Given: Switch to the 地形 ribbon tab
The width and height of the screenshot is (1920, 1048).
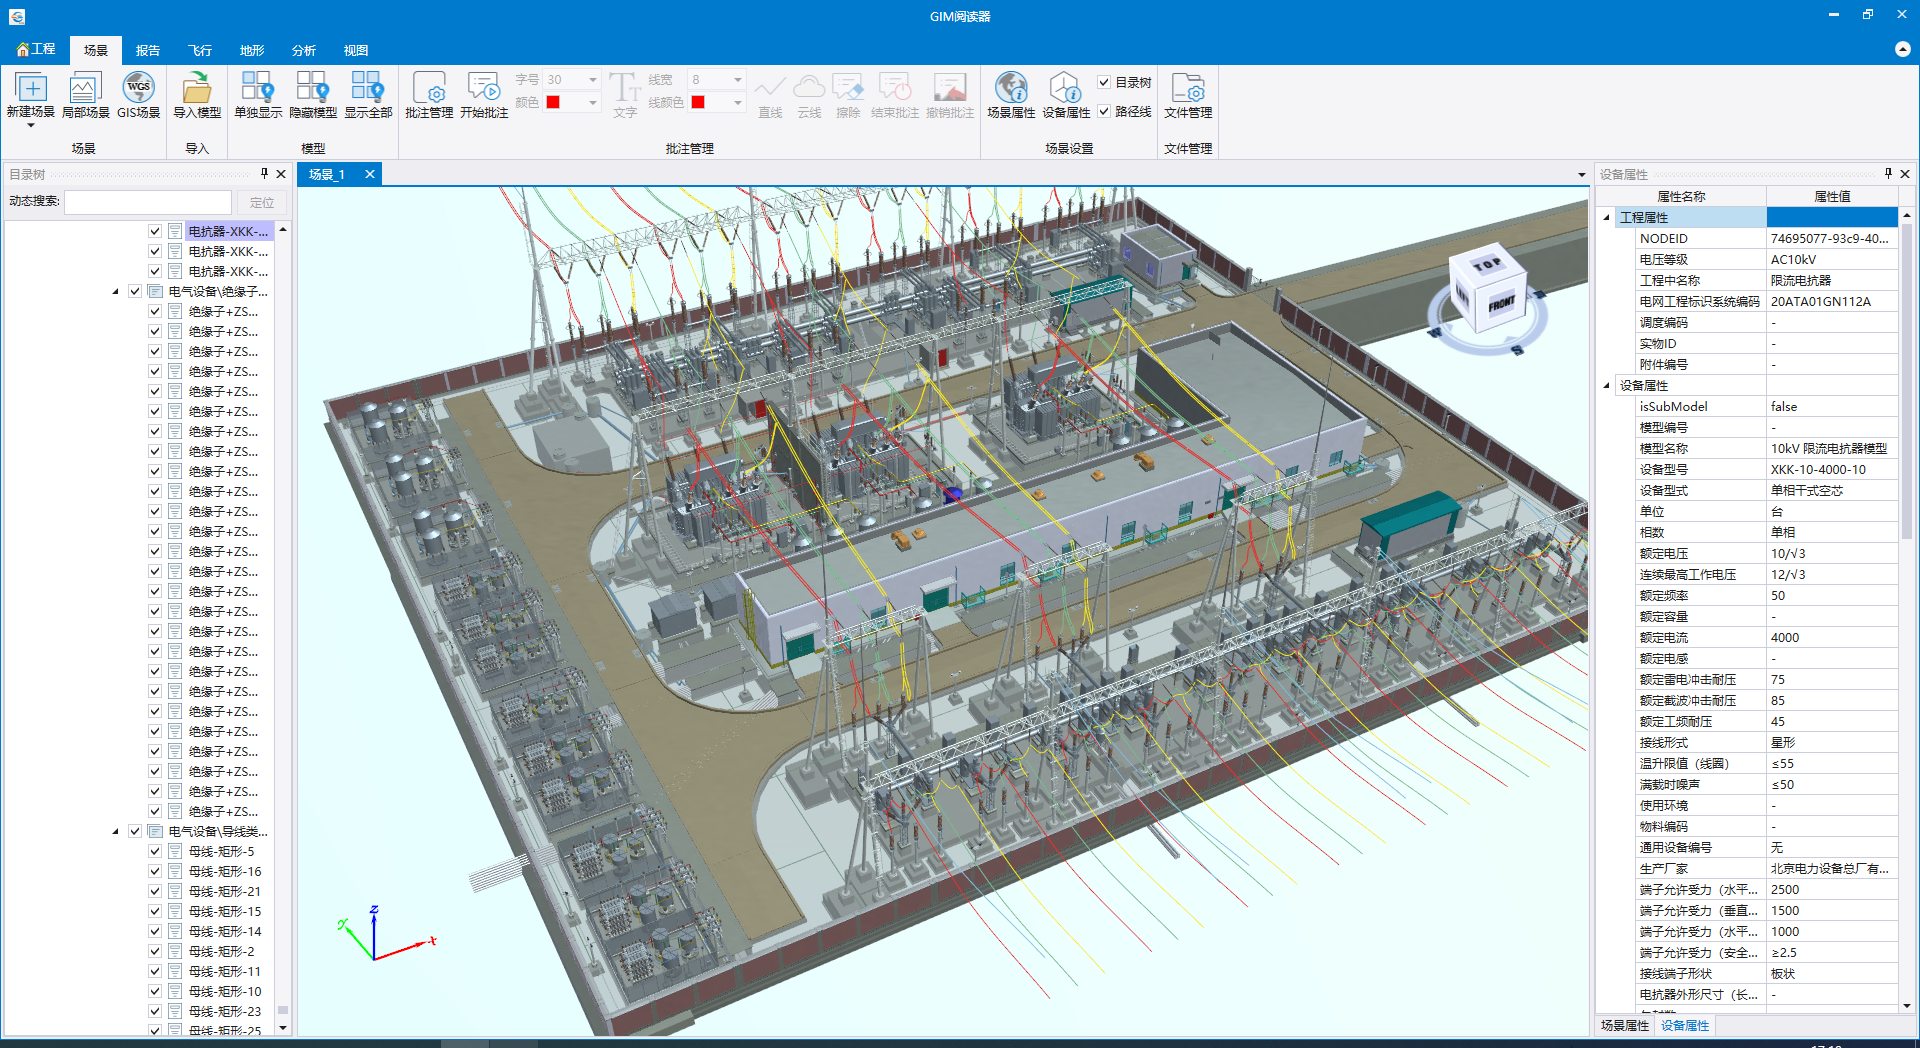Looking at the screenshot, I should click(x=252, y=50).
